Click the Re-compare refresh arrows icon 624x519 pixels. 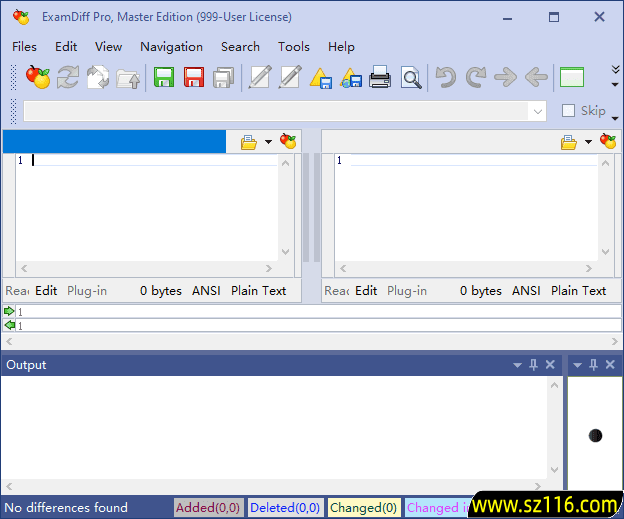click(68, 77)
